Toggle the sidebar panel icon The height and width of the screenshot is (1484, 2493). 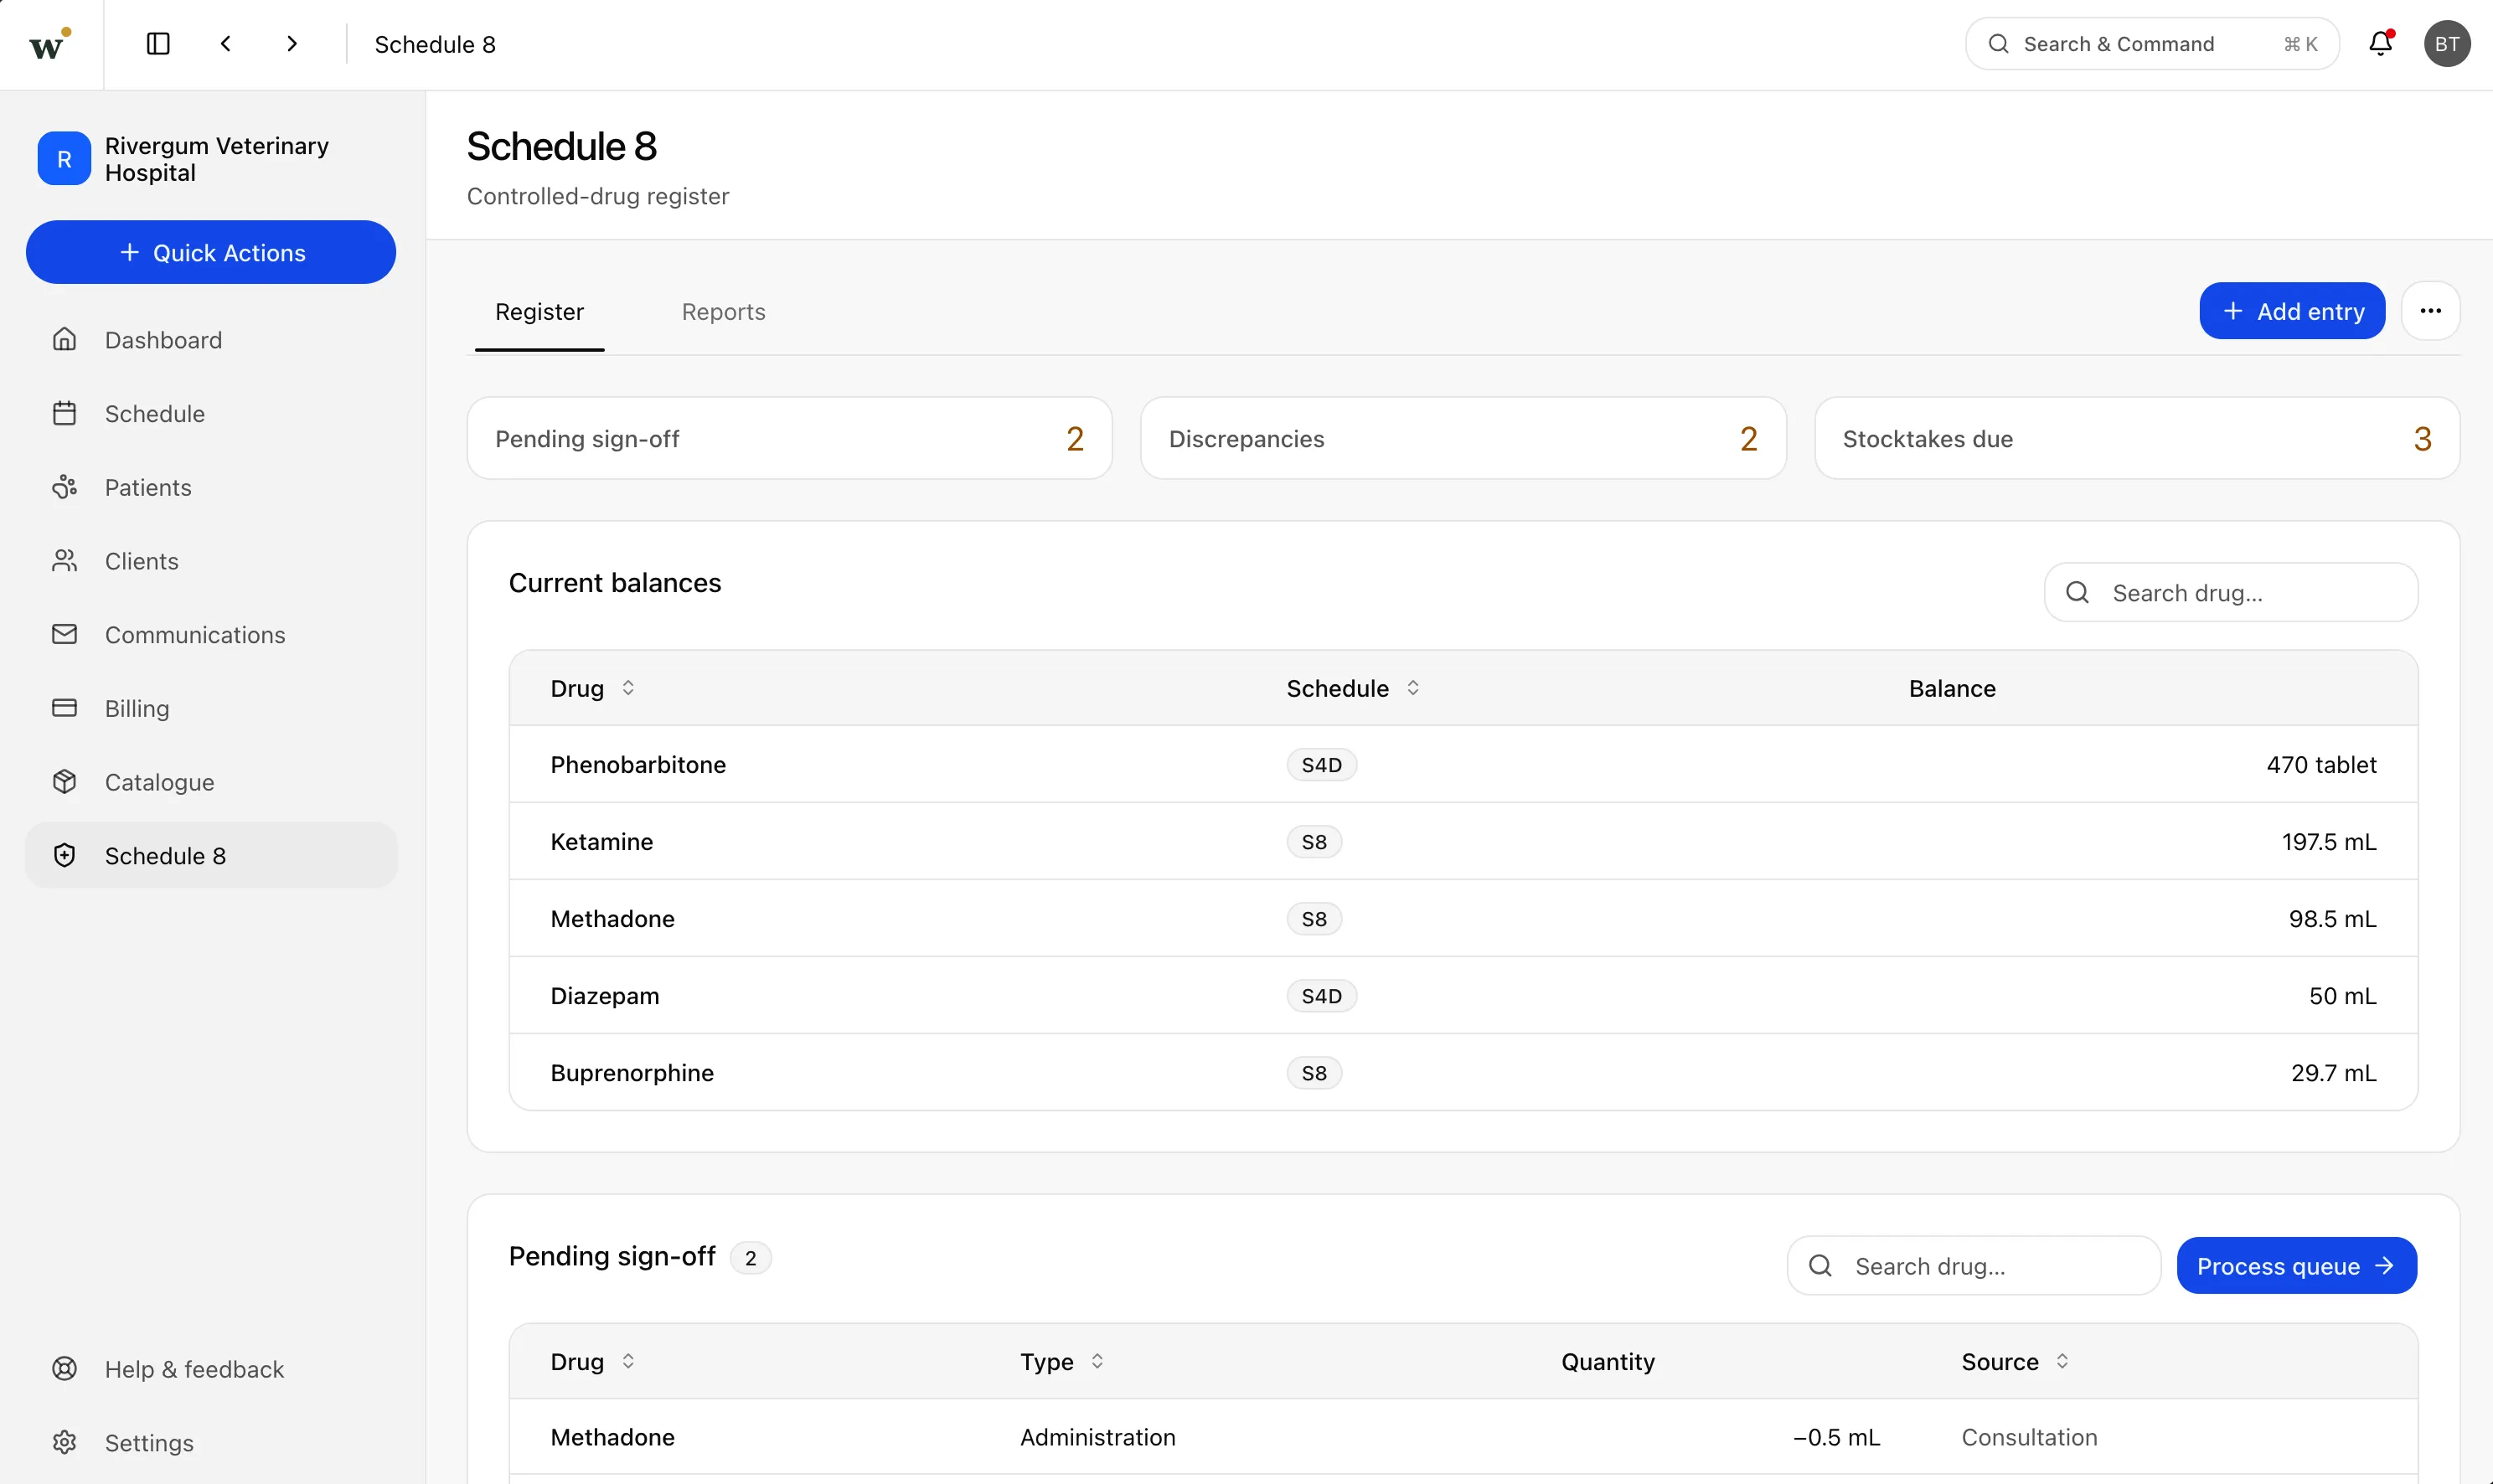tap(158, 44)
